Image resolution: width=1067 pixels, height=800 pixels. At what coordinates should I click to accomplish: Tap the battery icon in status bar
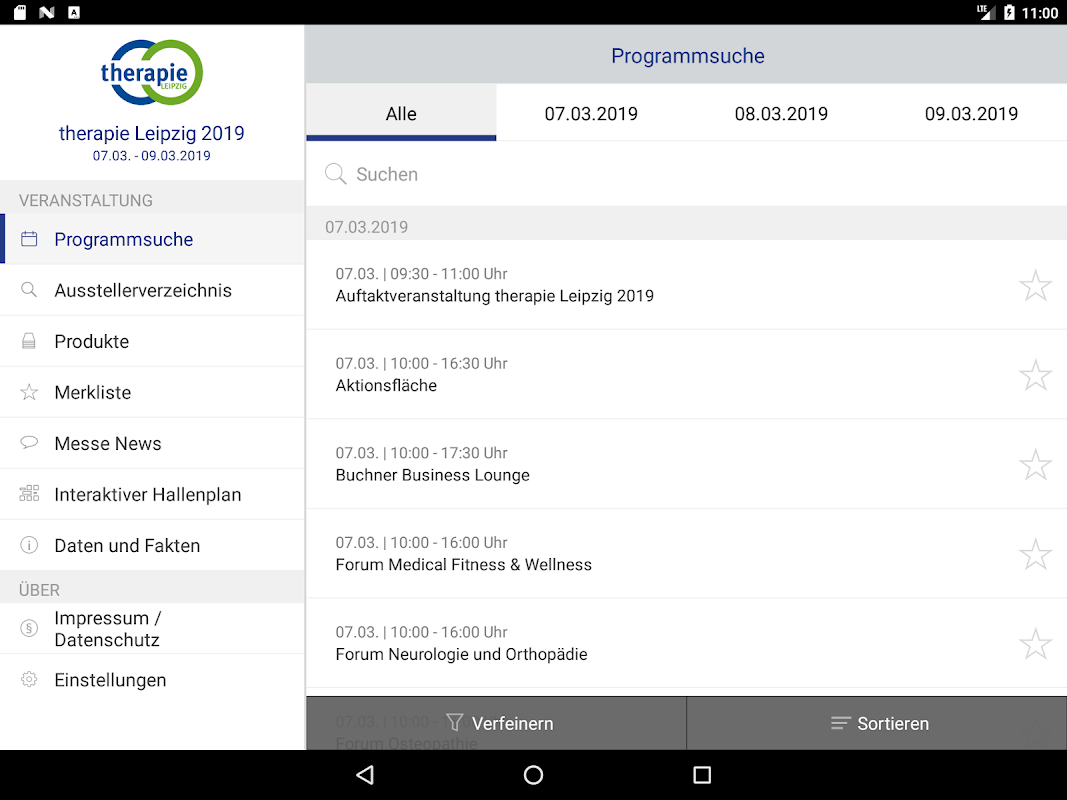(1010, 12)
